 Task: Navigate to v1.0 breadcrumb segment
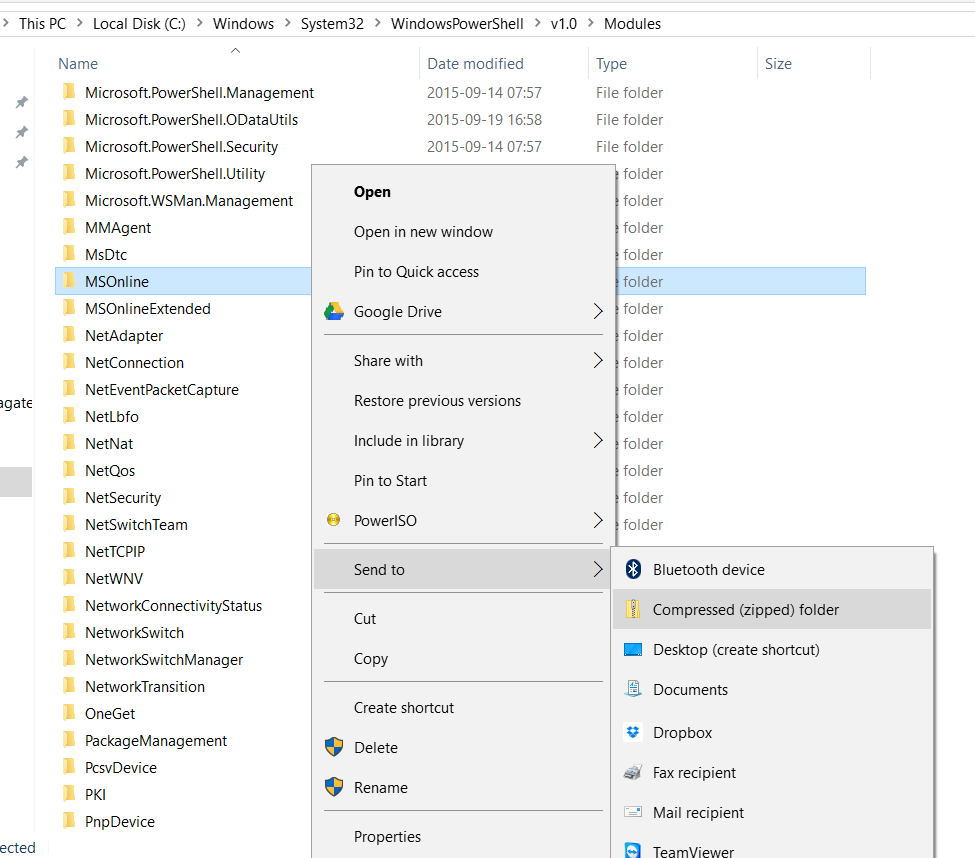pos(564,24)
